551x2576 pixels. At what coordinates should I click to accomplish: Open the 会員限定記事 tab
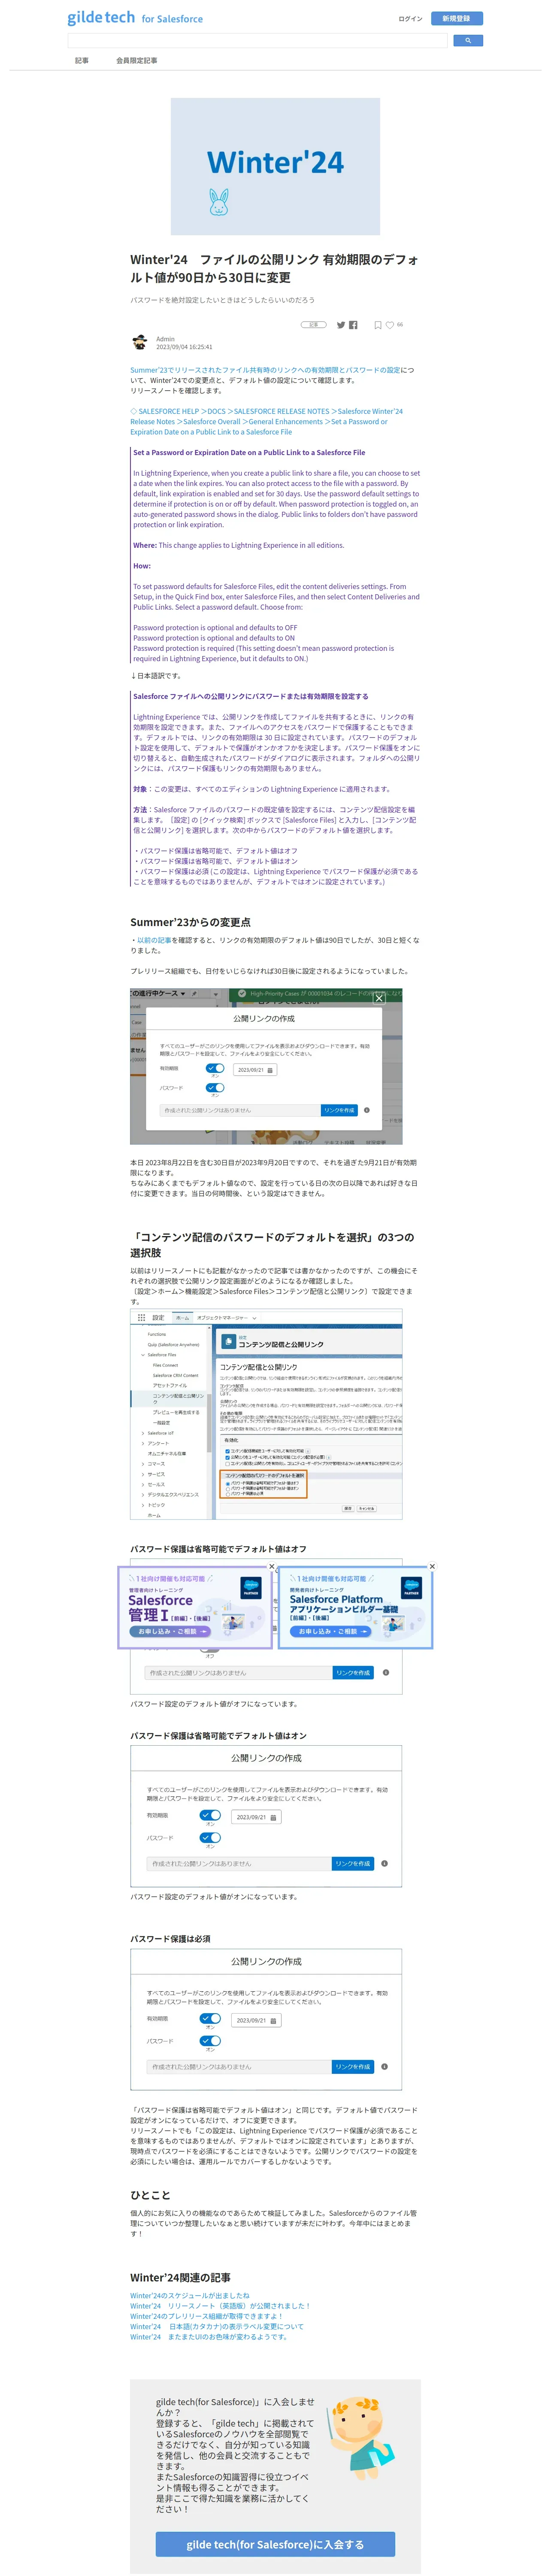pyautogui.click(x=136, y=61)
